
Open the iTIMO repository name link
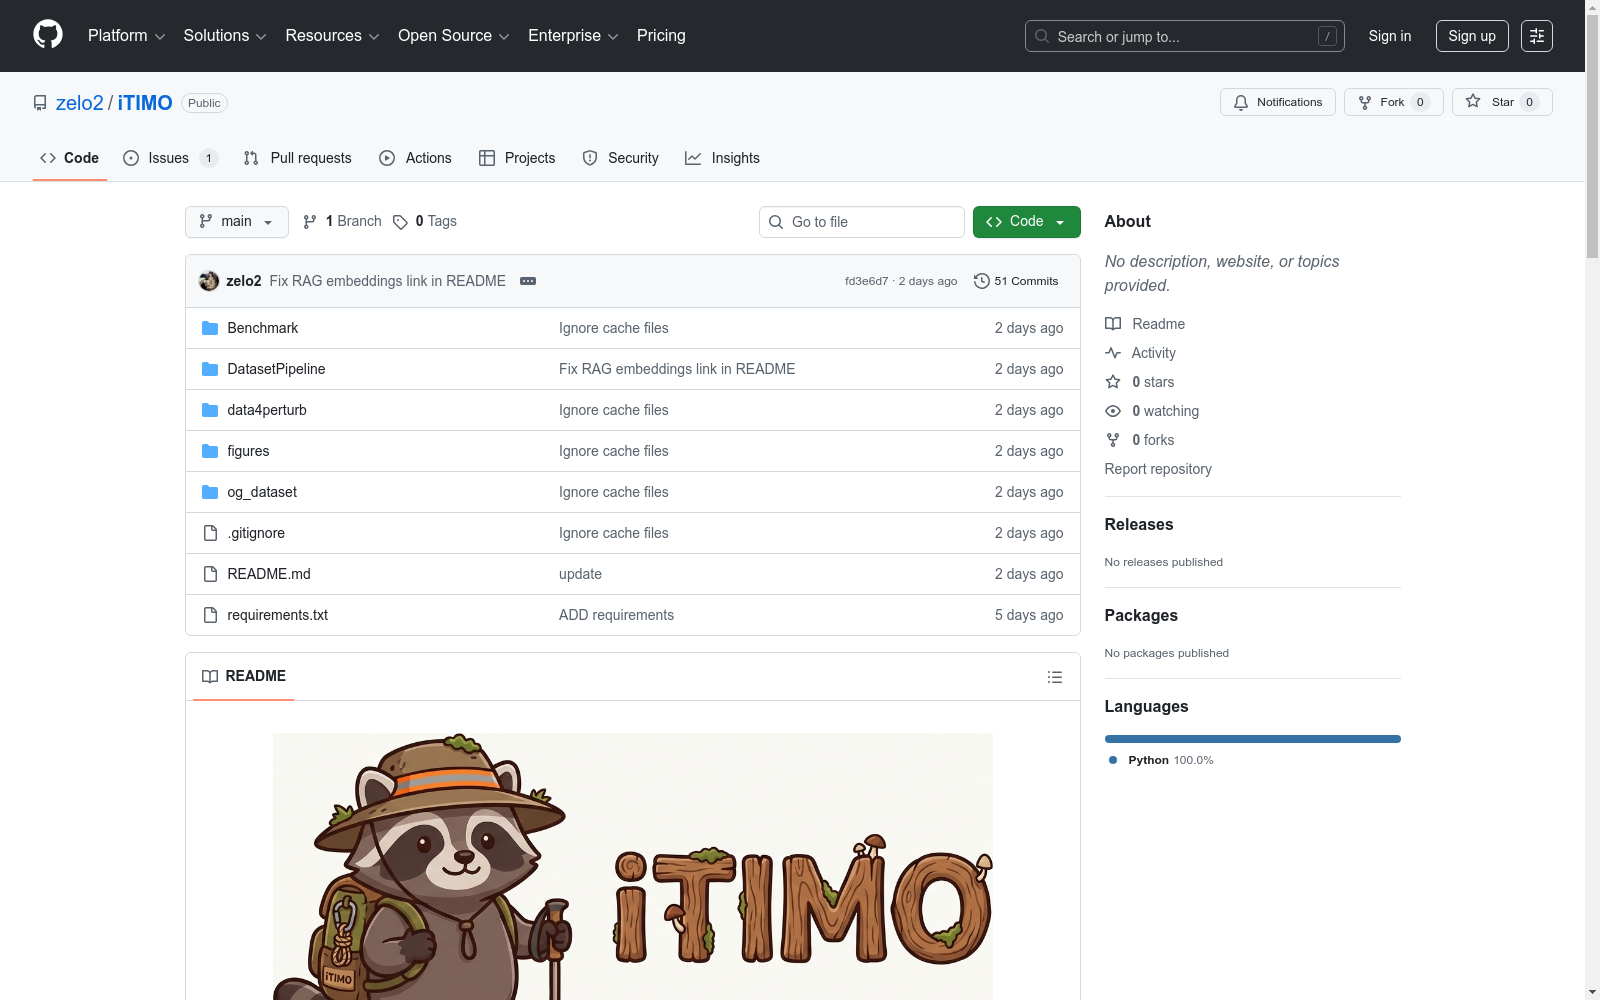[145, 103]
